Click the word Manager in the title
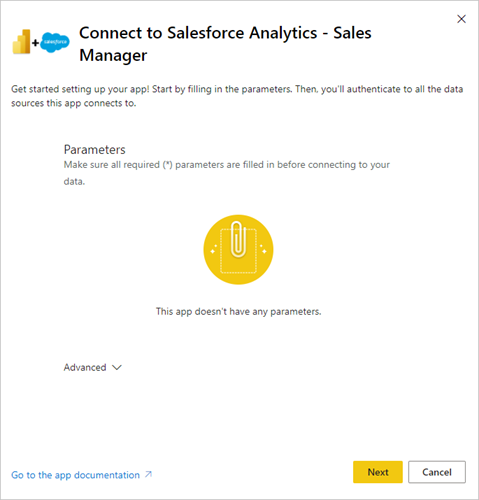This screenshot has width=479, height=500. 113,55
